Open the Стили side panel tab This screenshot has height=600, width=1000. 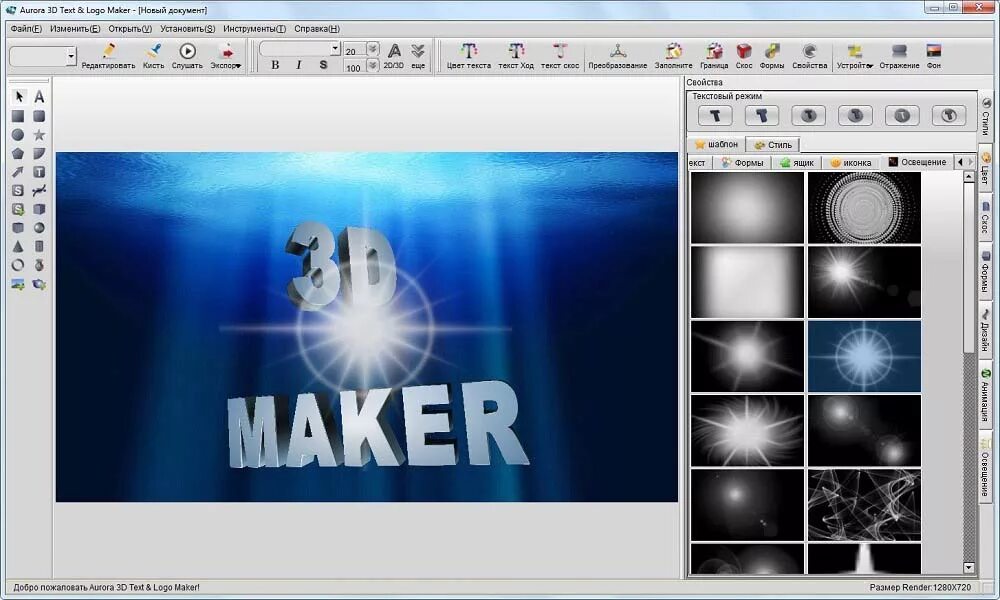pyautogui.click(x=986, y=116)
